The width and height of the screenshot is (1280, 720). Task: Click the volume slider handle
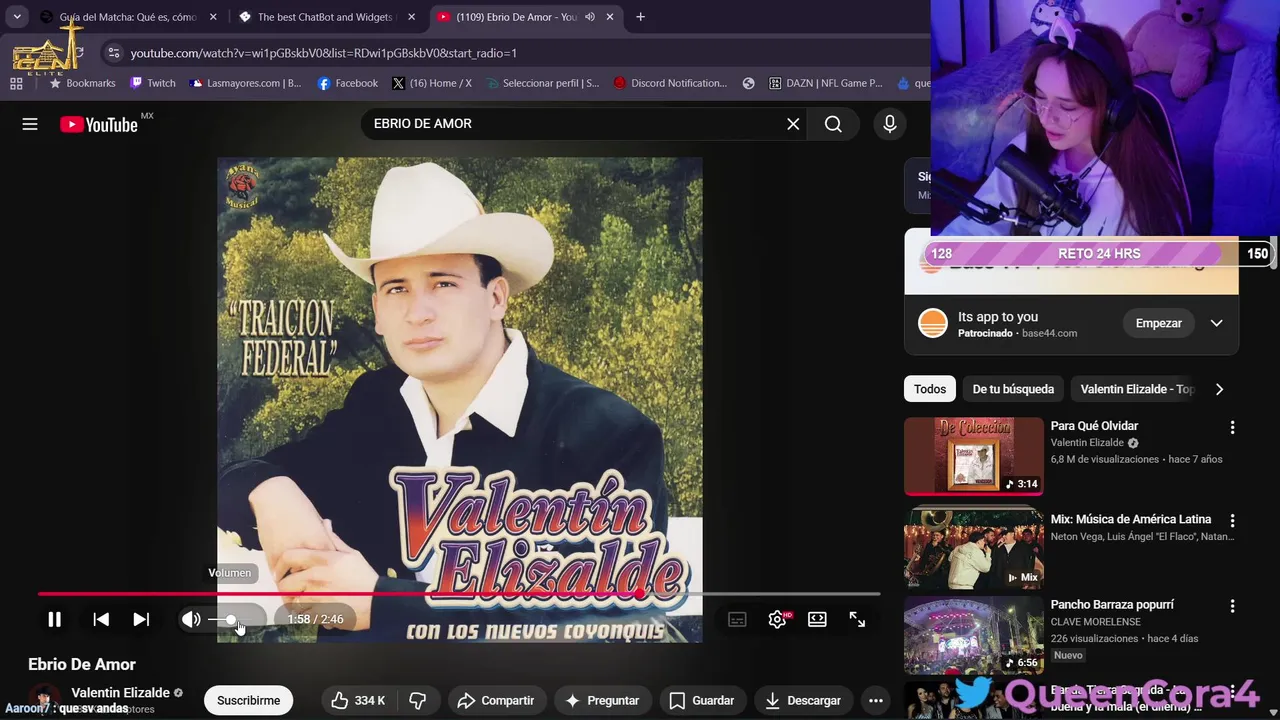[231, 620]
